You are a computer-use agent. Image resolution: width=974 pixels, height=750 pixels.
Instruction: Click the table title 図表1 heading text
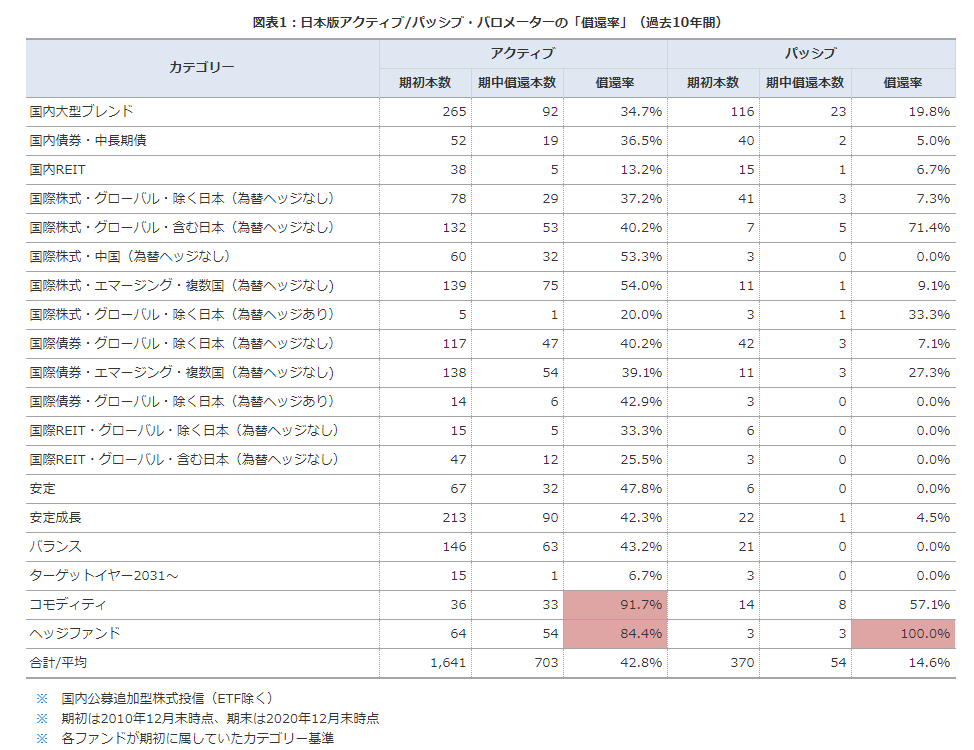tap(487, 22)
